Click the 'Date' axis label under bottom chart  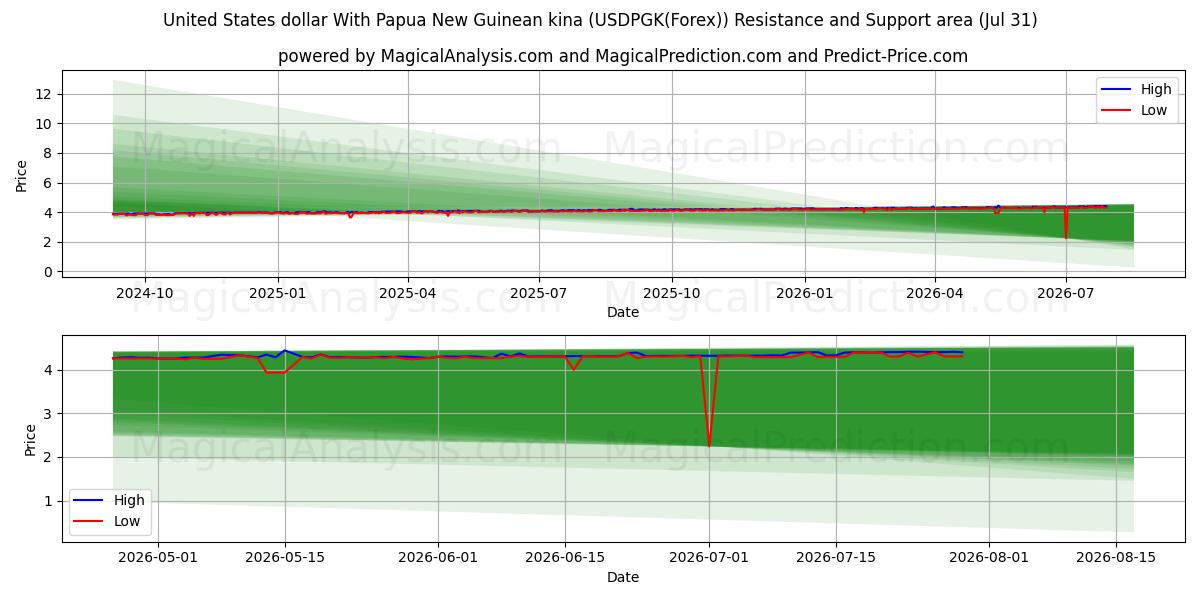[x=623, y=577]
